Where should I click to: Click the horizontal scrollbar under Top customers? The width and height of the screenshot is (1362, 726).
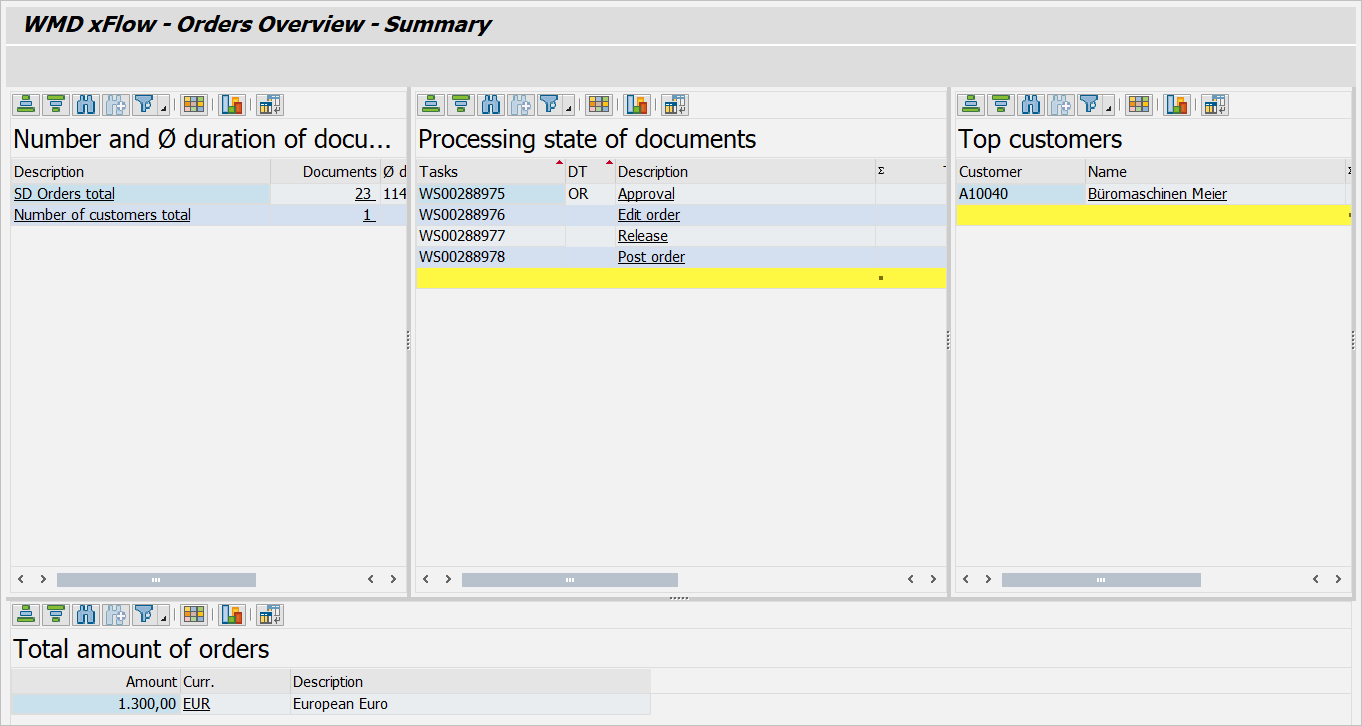point(1100,579)
